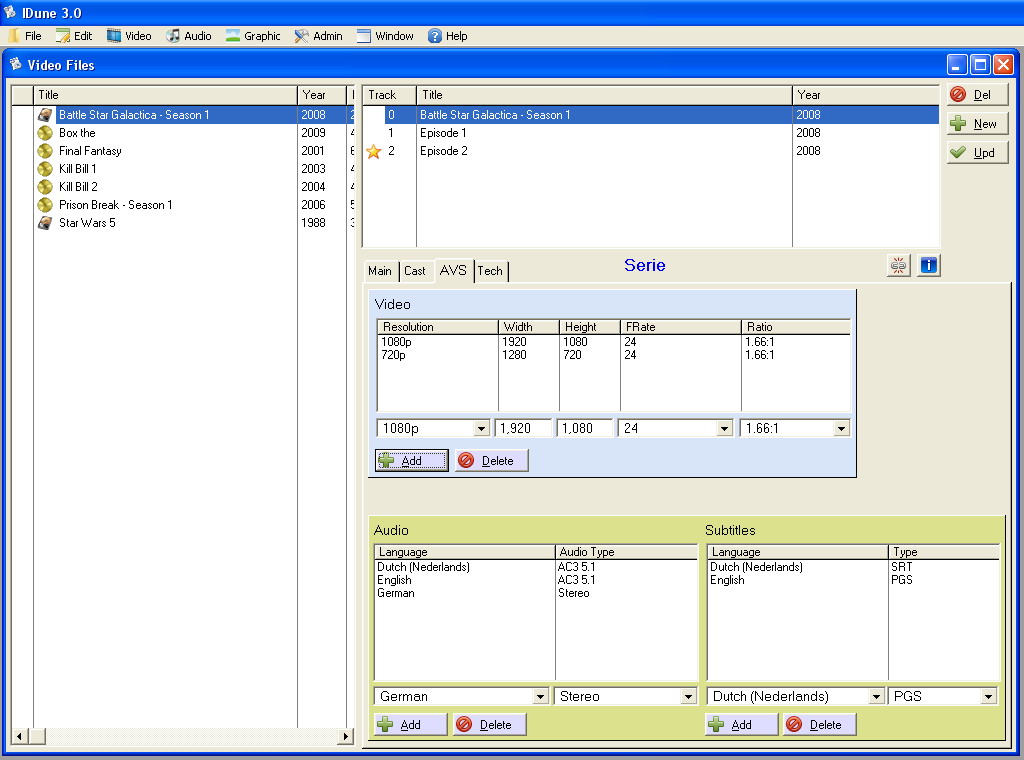Click the Del button
The height and width of the screenshot is (760, 1024).
coord(978,95)
